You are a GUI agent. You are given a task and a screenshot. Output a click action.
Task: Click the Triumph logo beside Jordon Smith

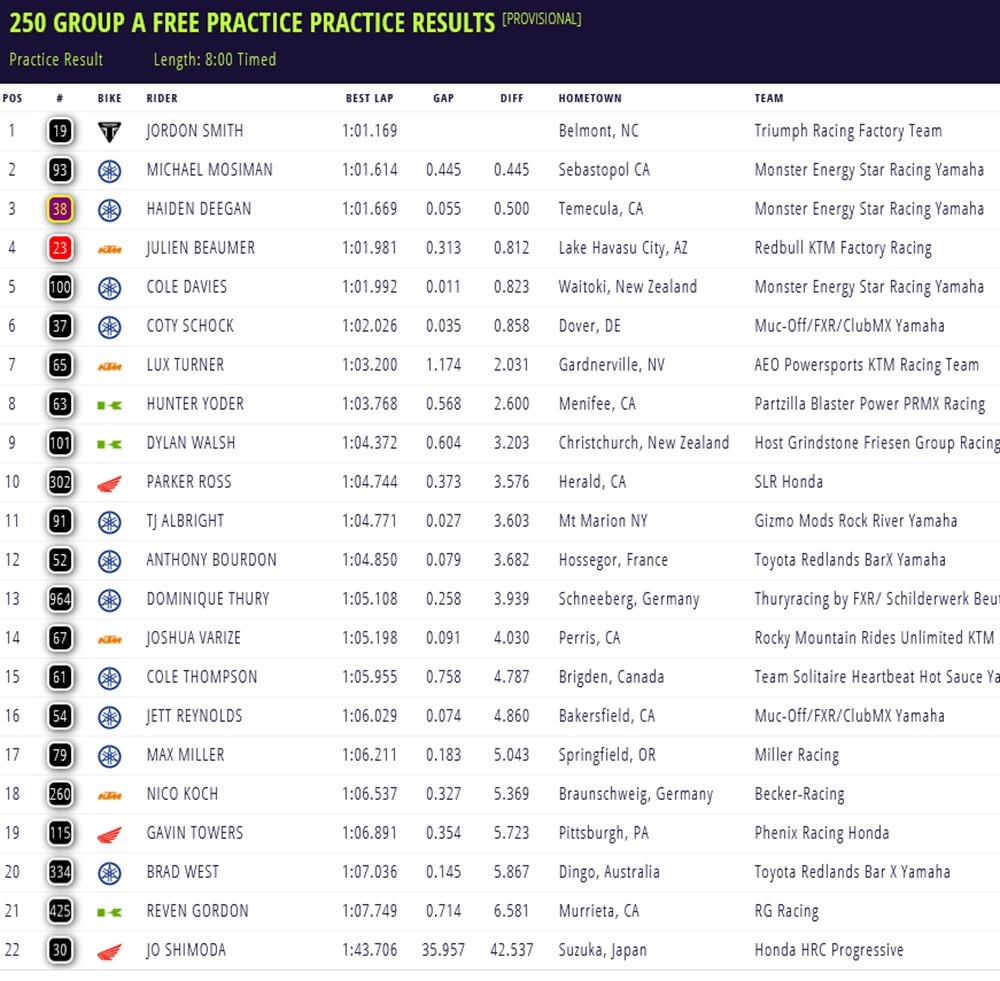pyautogui.click(x=109, y=131)
